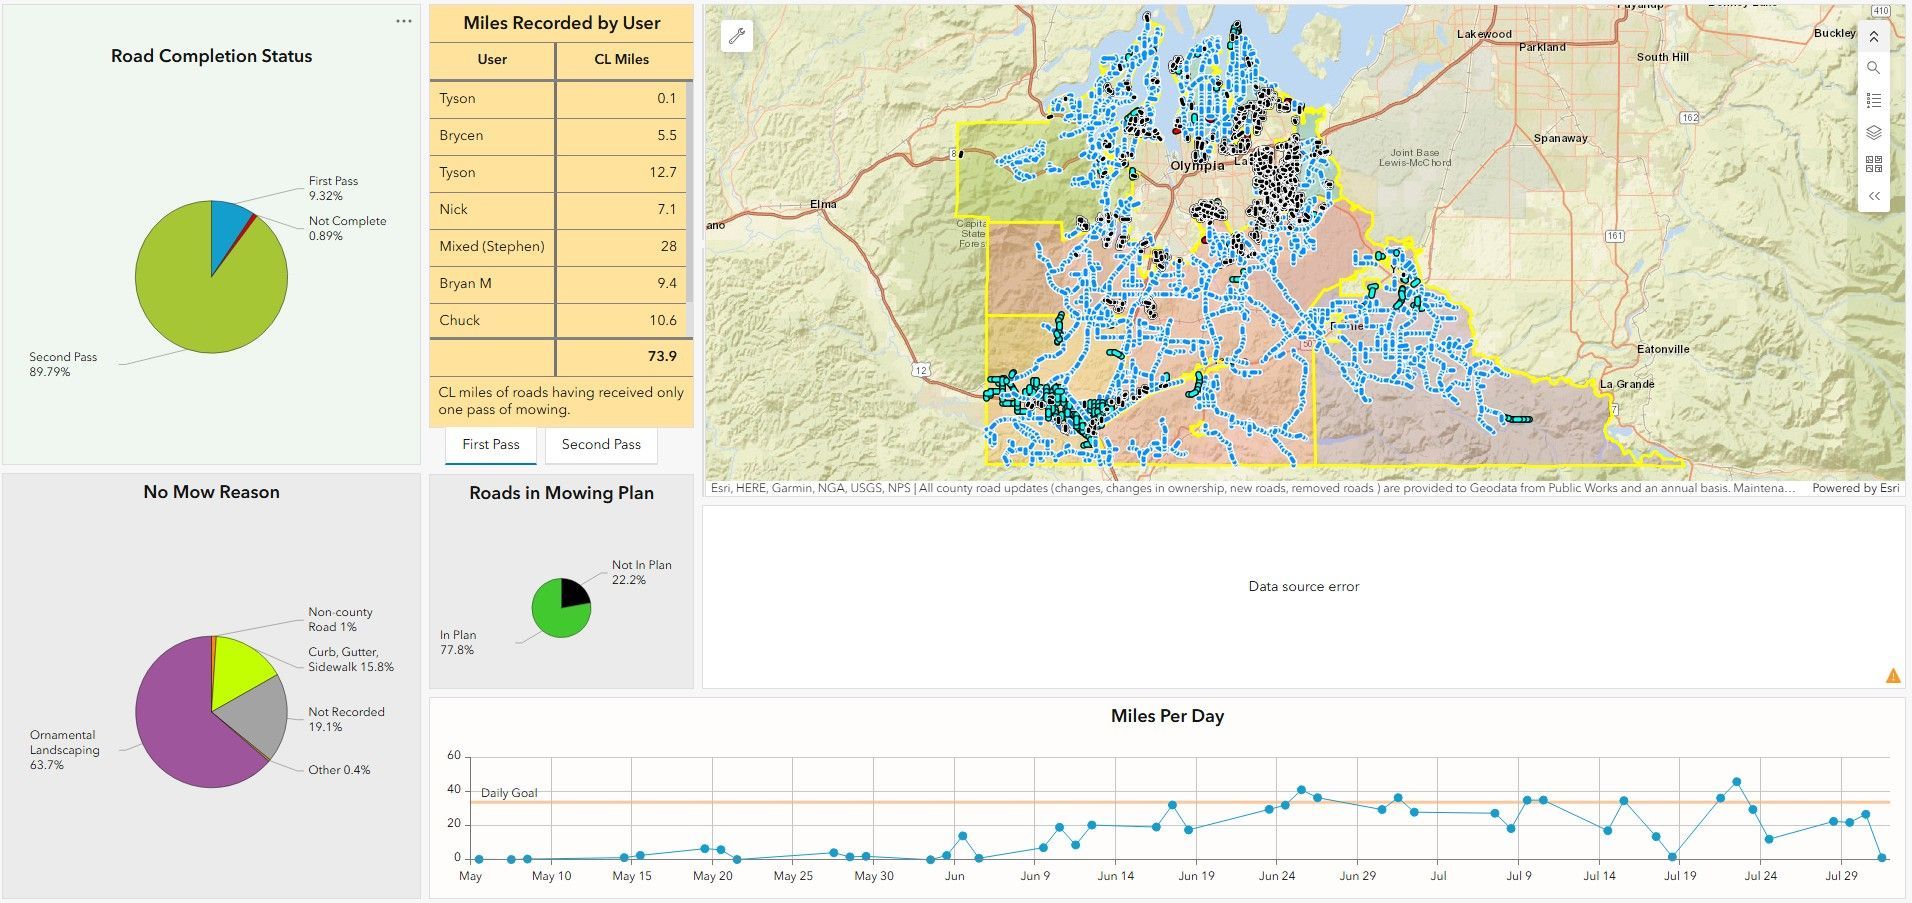Click the orange data source warning icon

(1892, 676)
